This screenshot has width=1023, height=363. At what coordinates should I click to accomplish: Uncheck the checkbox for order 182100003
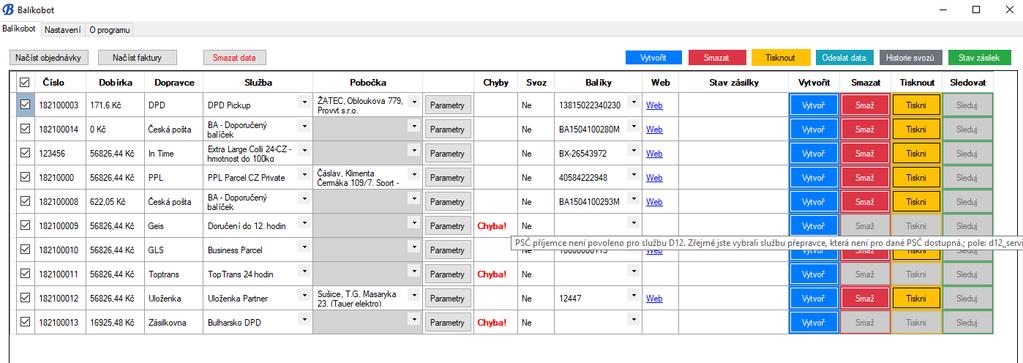coord(25,104)
